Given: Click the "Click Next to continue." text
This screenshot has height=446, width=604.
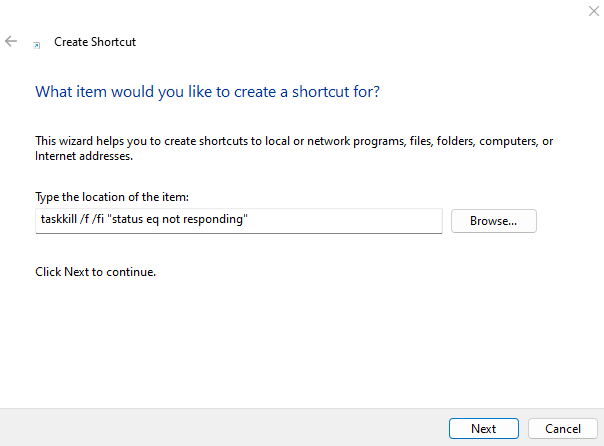Looking at the screenshot, I should pyautogui.click(x=96, y=272).
